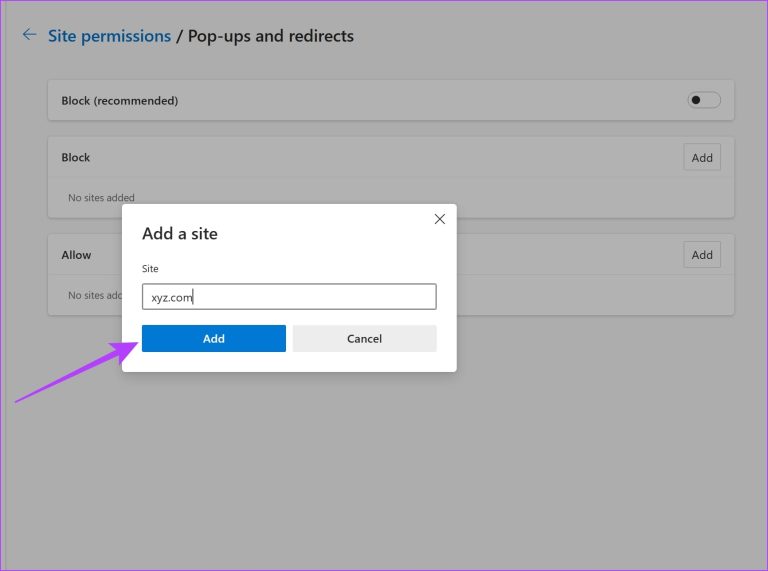Click the dimmed background below the dialog
This screenshot has width=768, height=571.
400,470
